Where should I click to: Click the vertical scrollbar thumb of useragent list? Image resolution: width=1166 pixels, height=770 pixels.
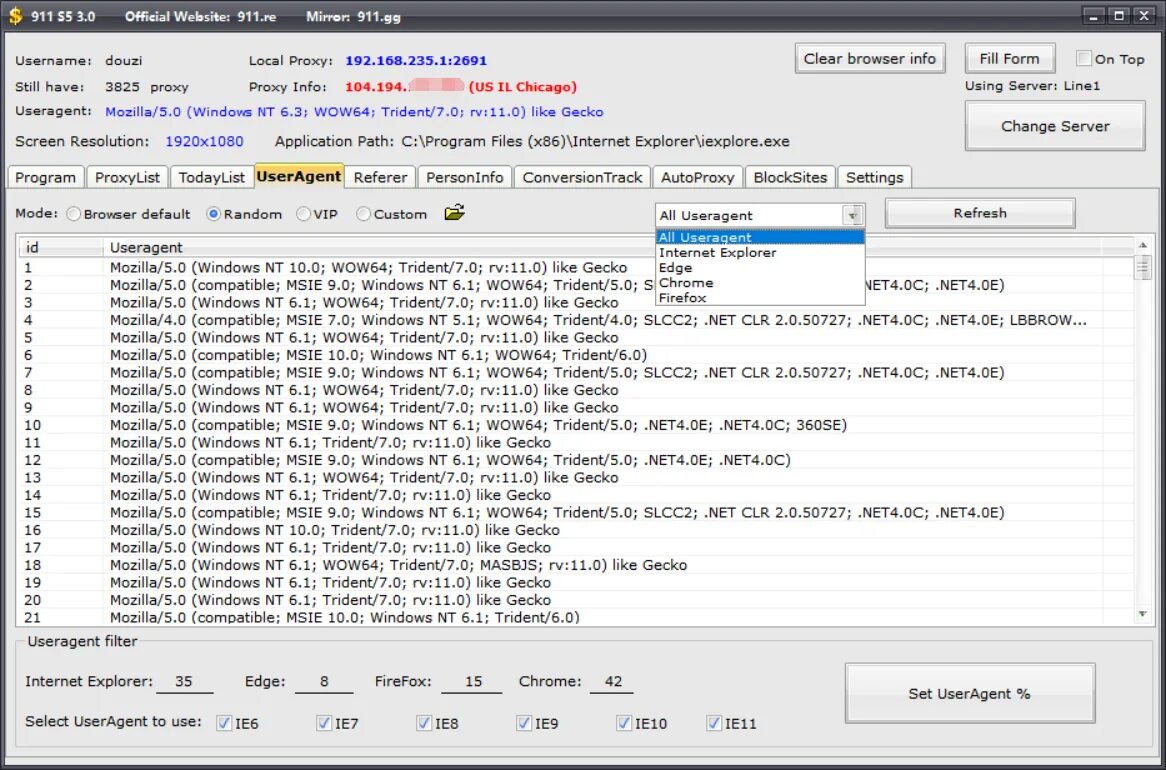1143,266
